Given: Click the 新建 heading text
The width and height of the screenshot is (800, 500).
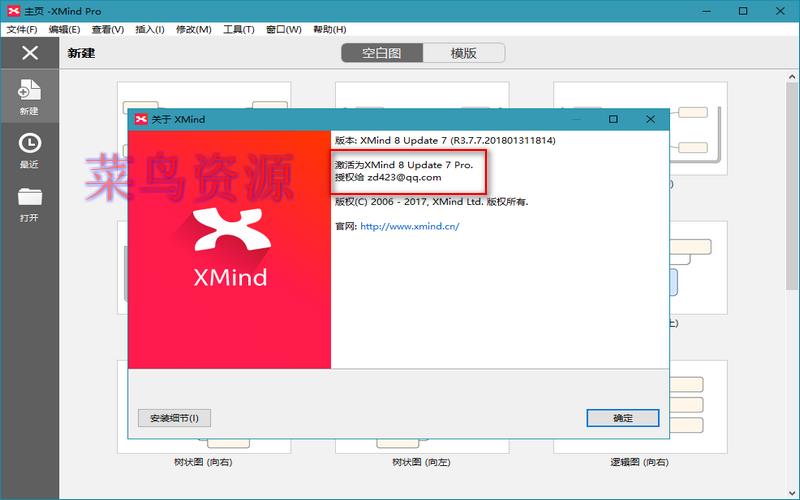Looking at the screenshot, I should tap(81, 53).
